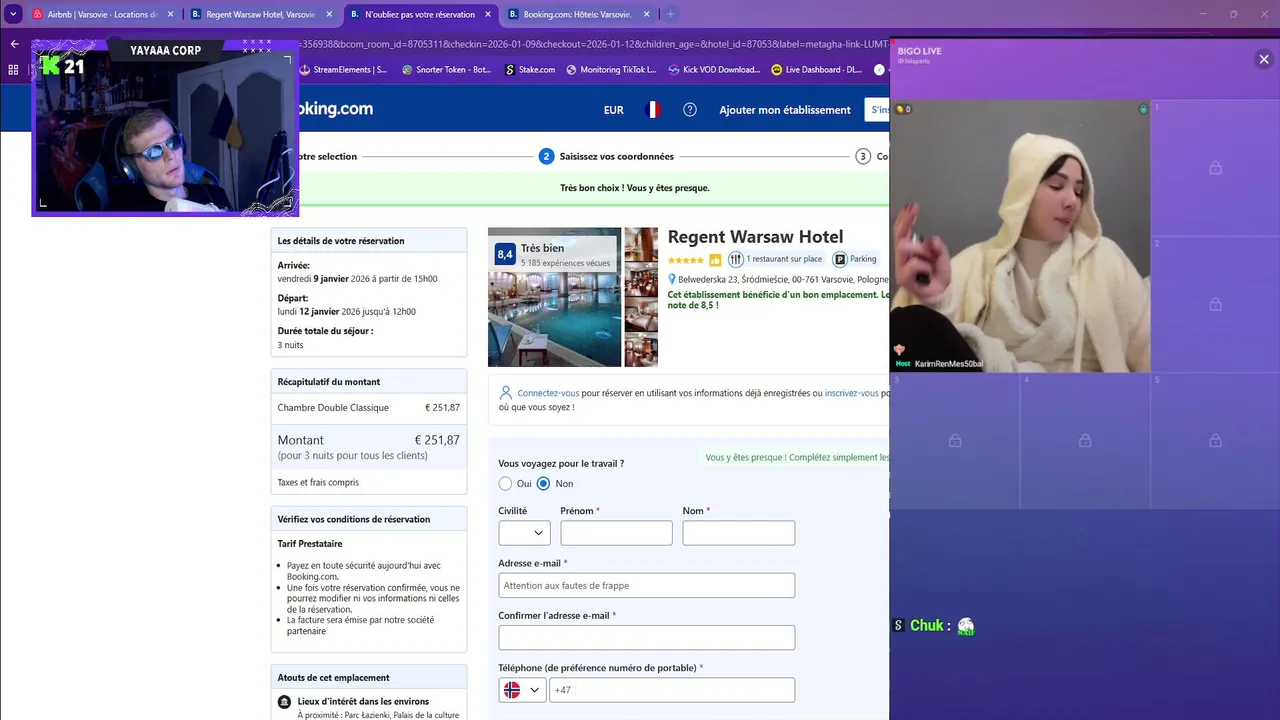
Task: Click locked guest seat 1 in BIGO
Action: (1215, 168)
